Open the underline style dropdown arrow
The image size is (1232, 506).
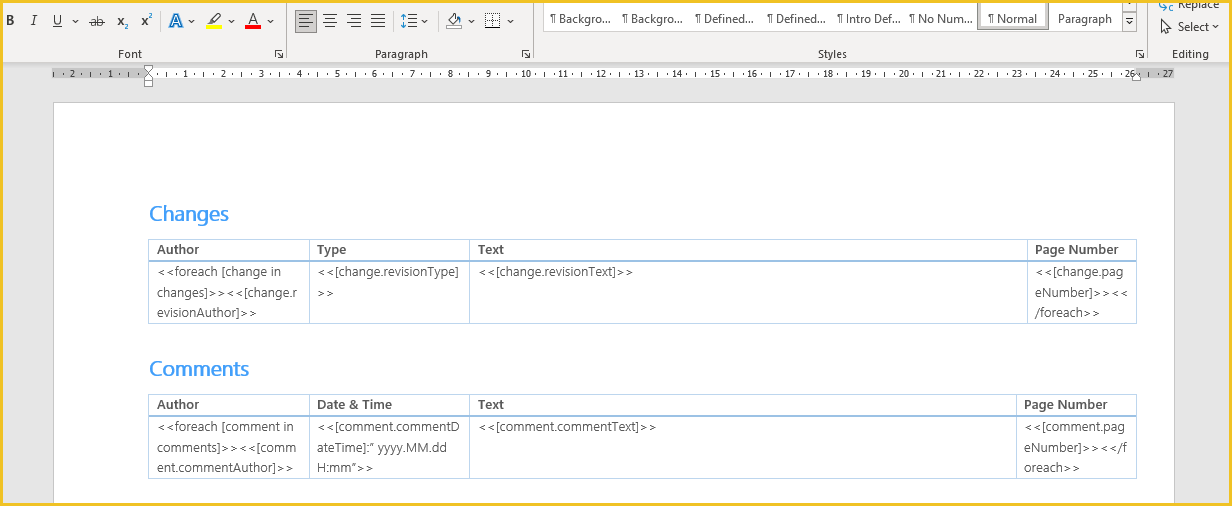[75, 20]
